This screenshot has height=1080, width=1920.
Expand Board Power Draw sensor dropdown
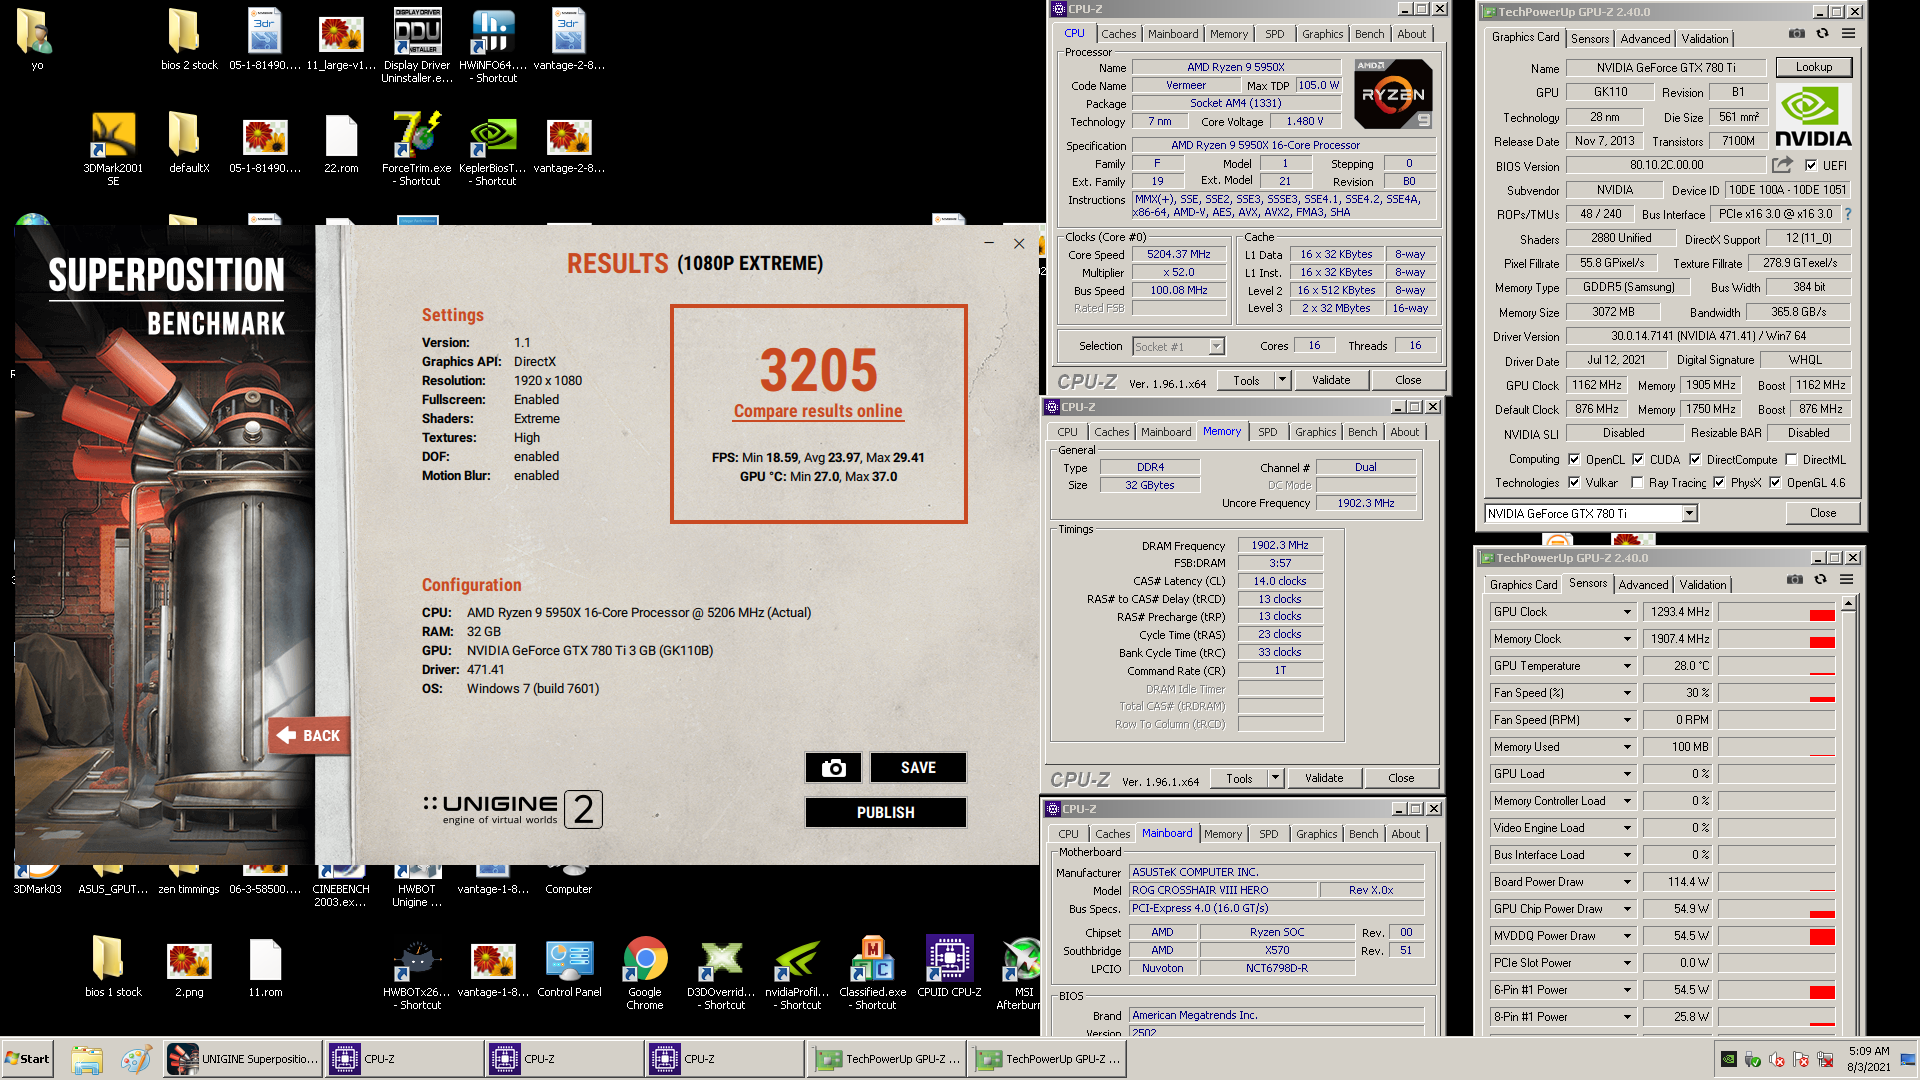click(1627, 882)
